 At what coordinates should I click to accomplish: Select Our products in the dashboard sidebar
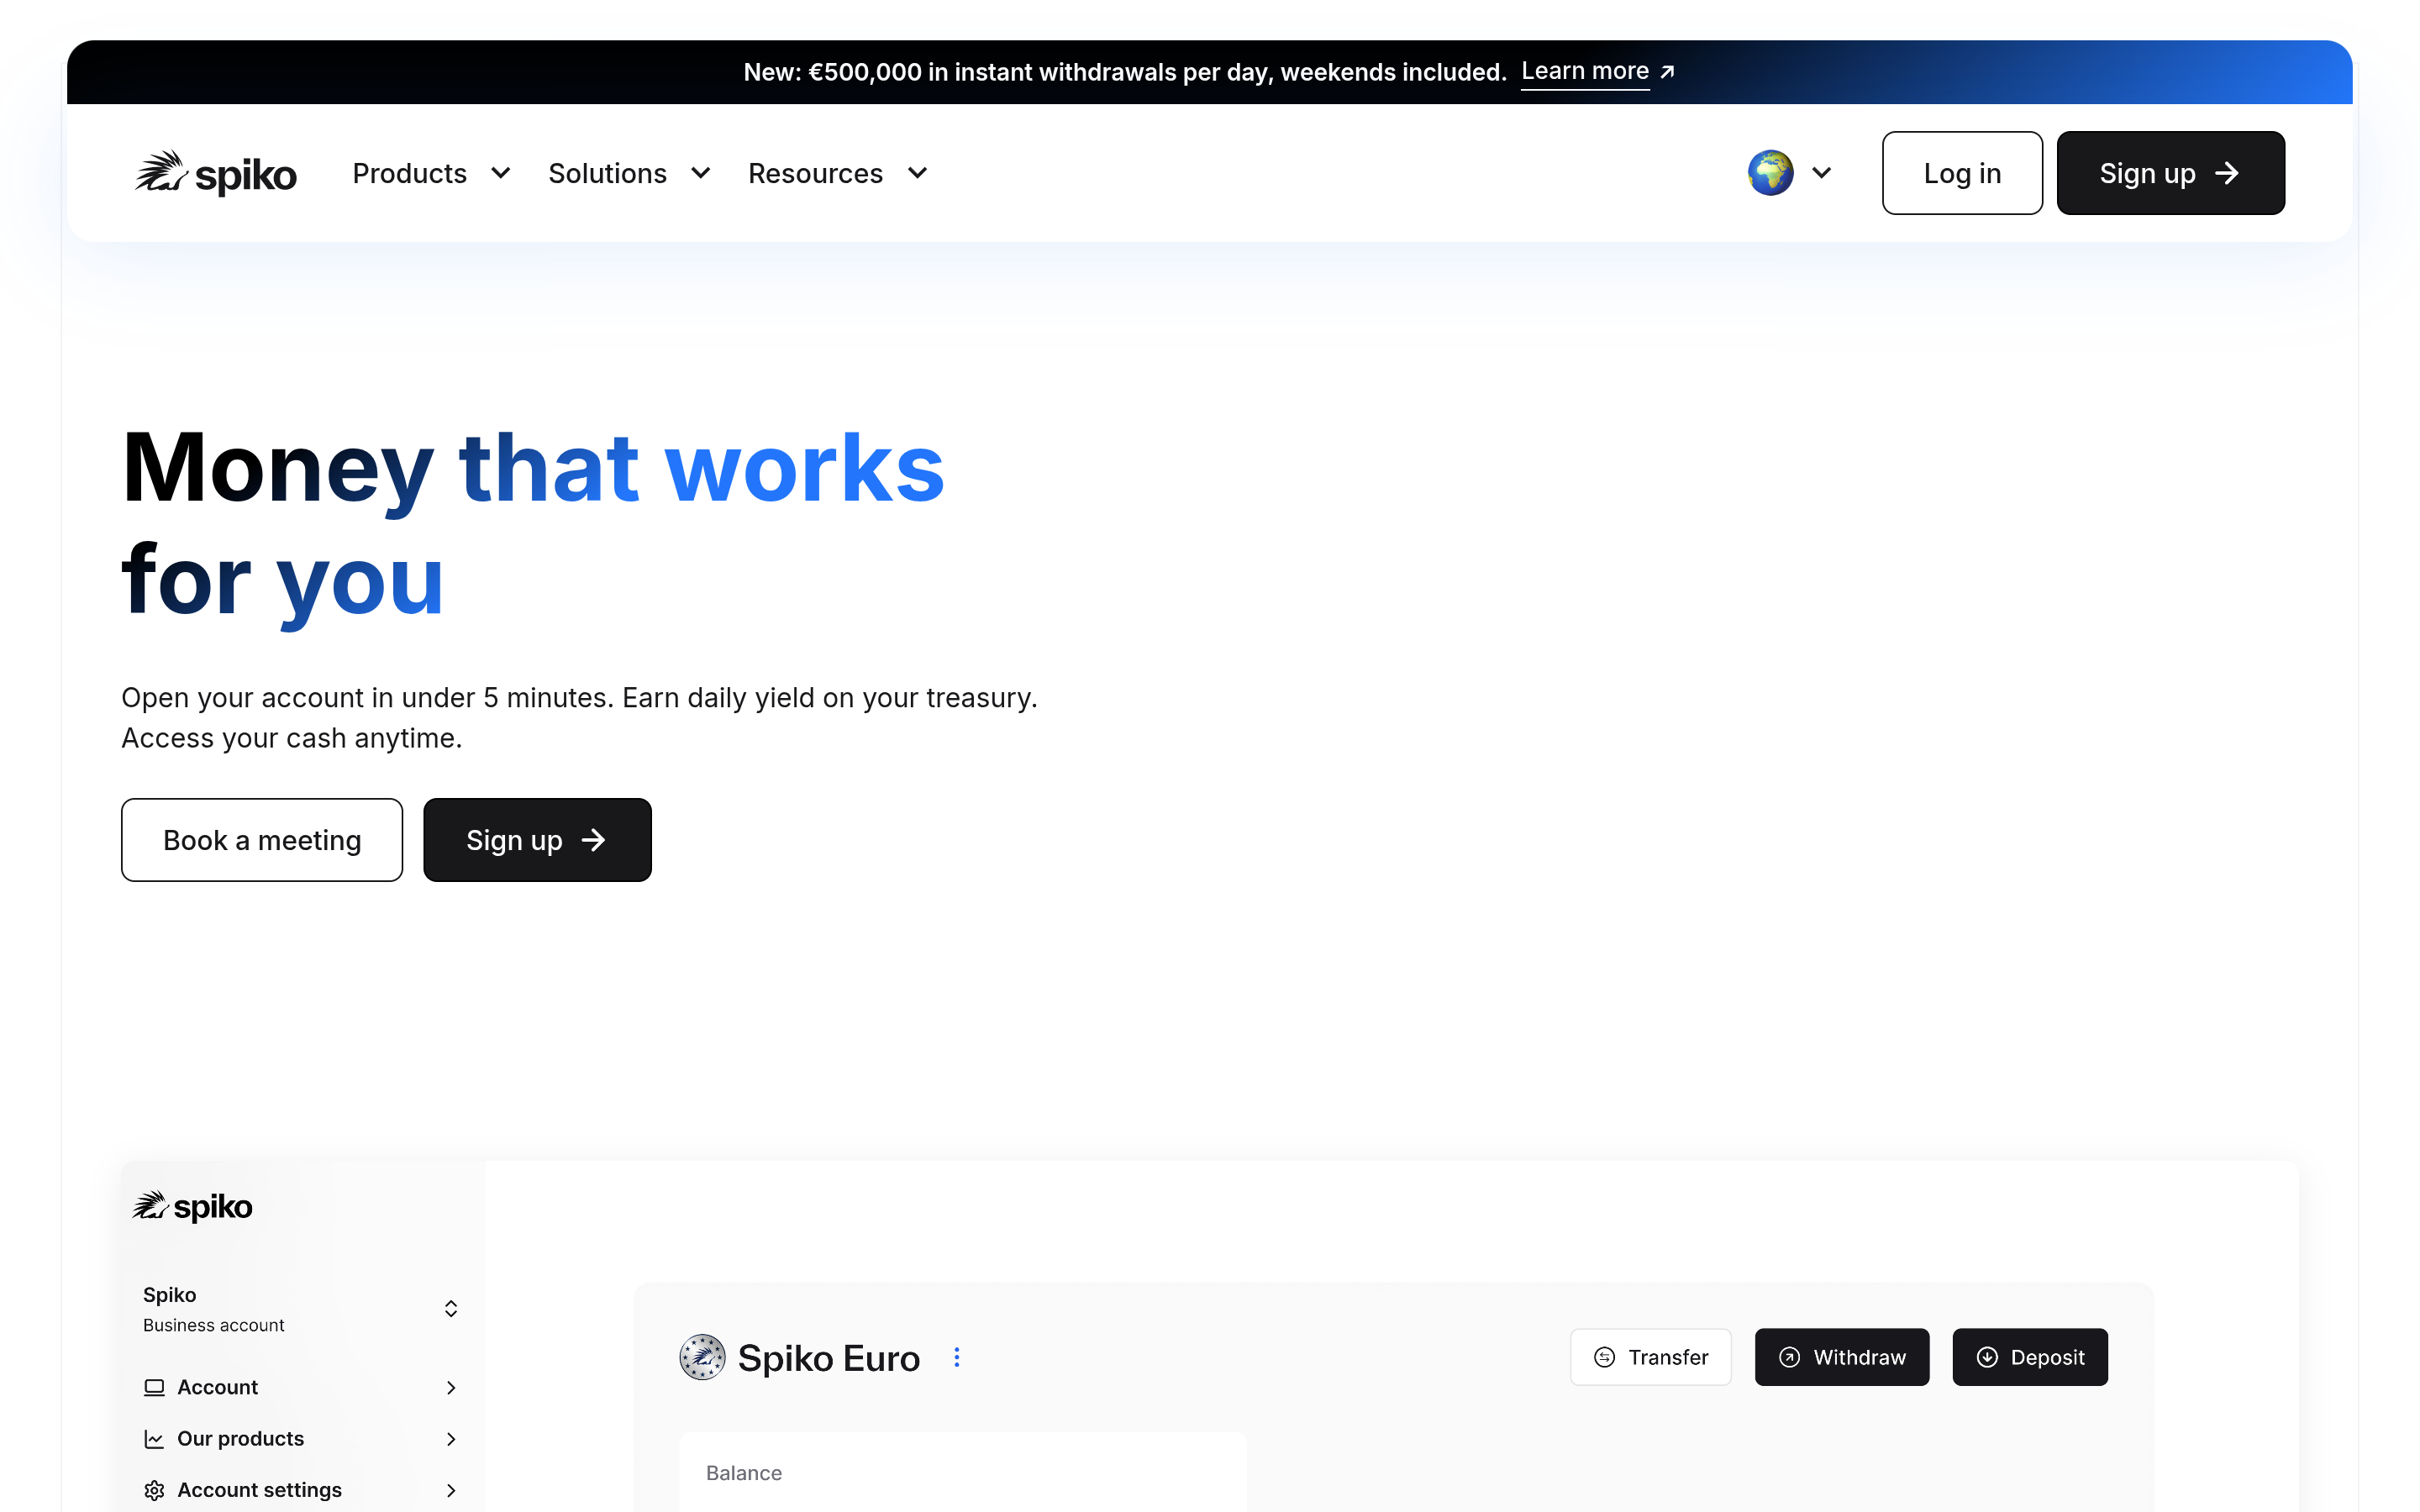click(x=301, y=1439)
